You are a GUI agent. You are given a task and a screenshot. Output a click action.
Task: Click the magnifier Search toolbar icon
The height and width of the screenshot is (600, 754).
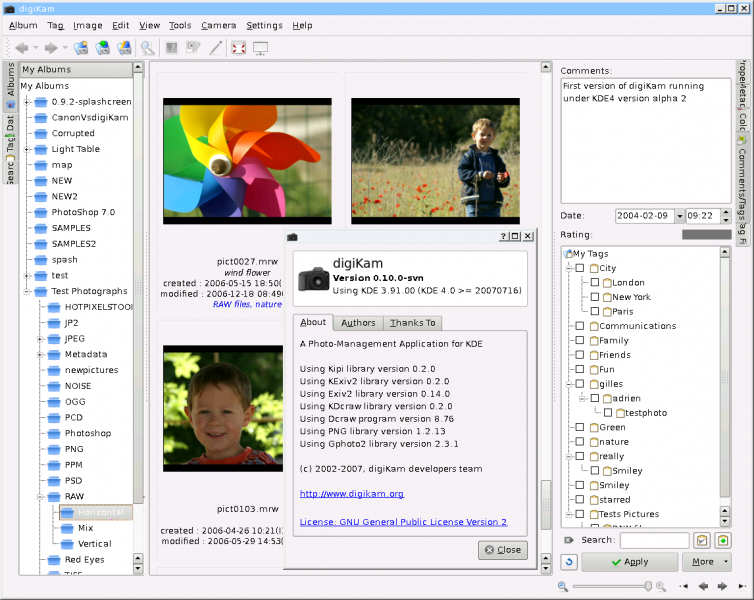(147, 48)
